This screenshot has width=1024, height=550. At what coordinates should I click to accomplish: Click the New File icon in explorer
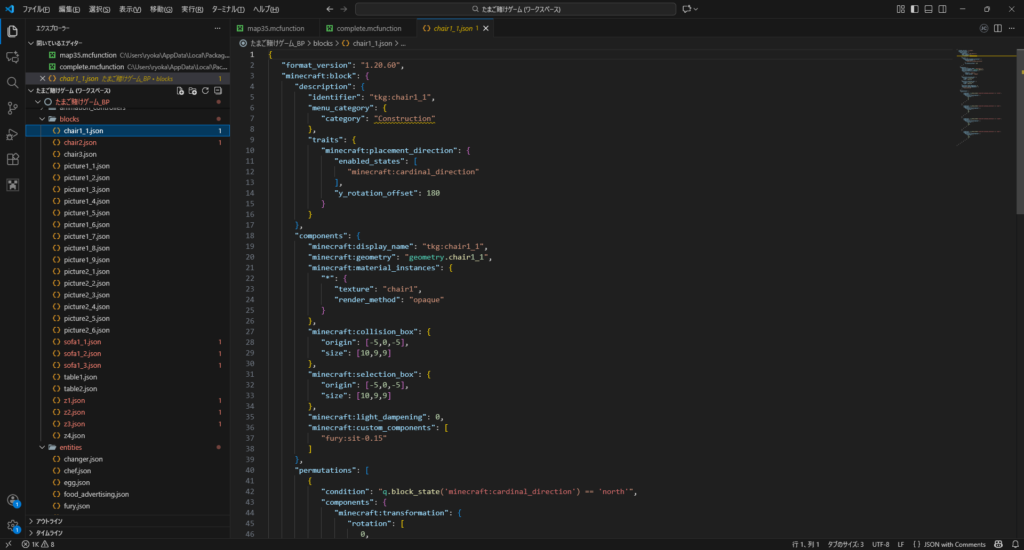coord(180,90)
